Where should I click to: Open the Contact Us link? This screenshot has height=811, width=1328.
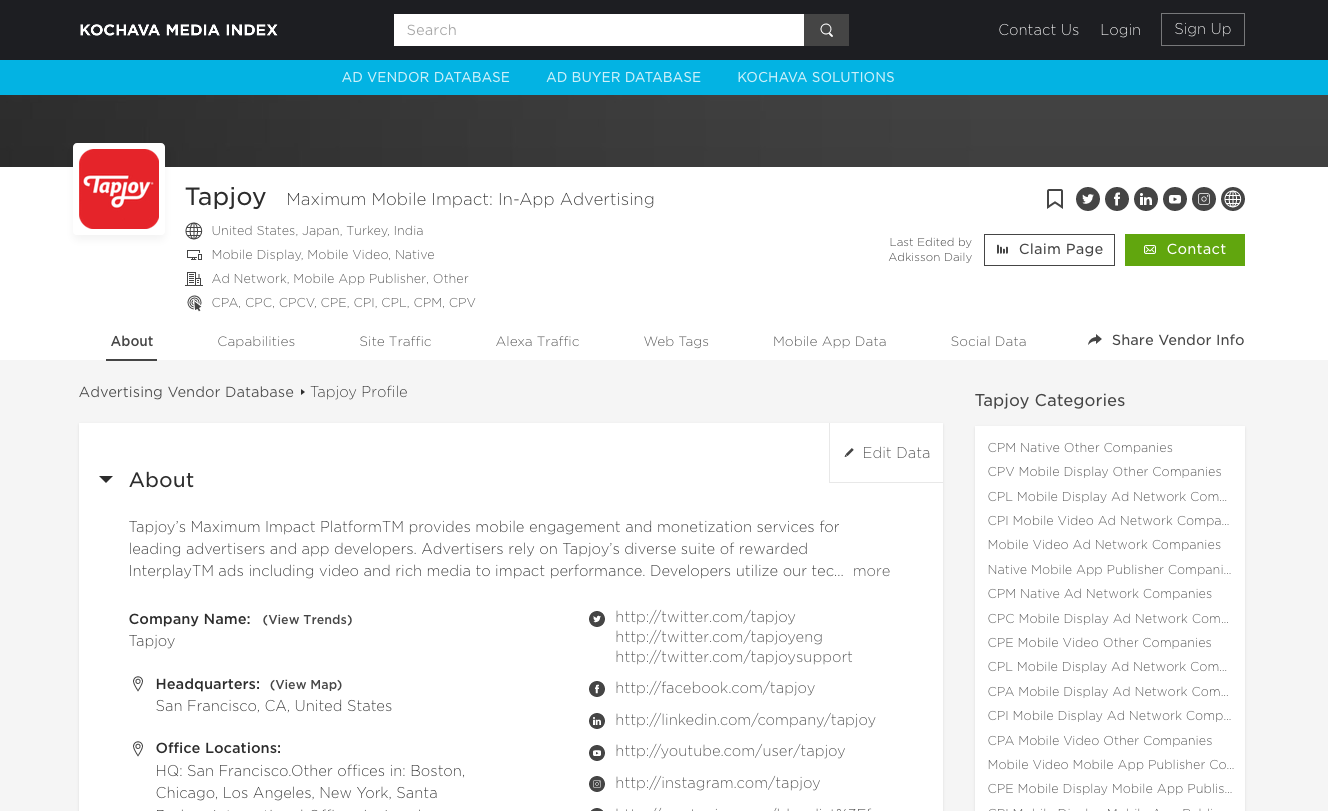pyautogui.click(x=1038, y=30)
